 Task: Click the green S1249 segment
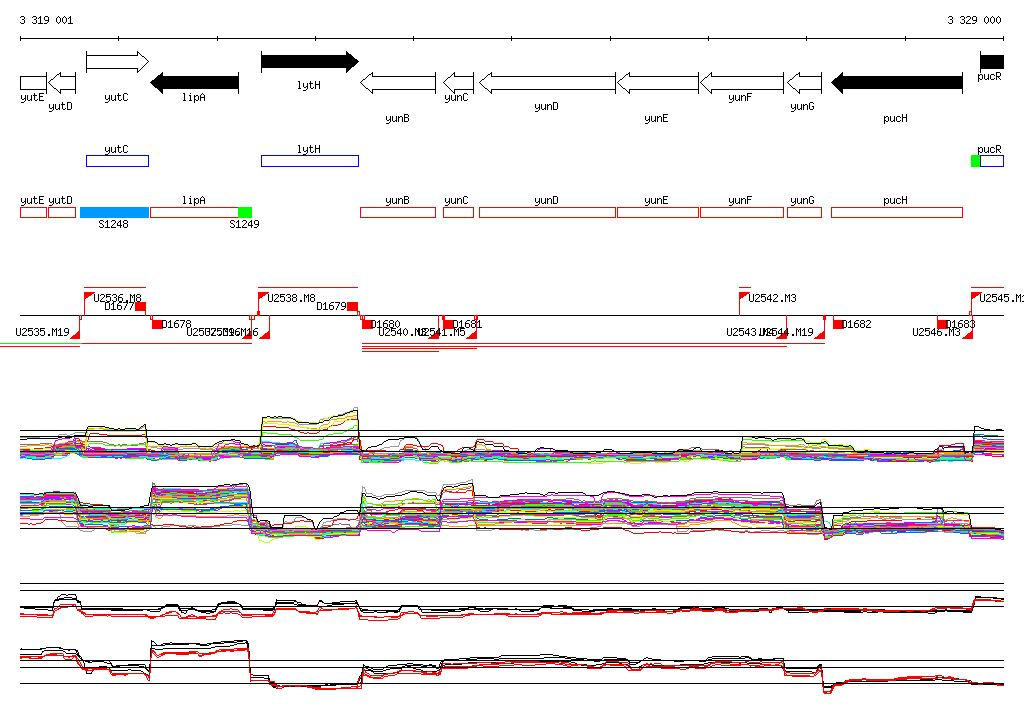(245, 212)
